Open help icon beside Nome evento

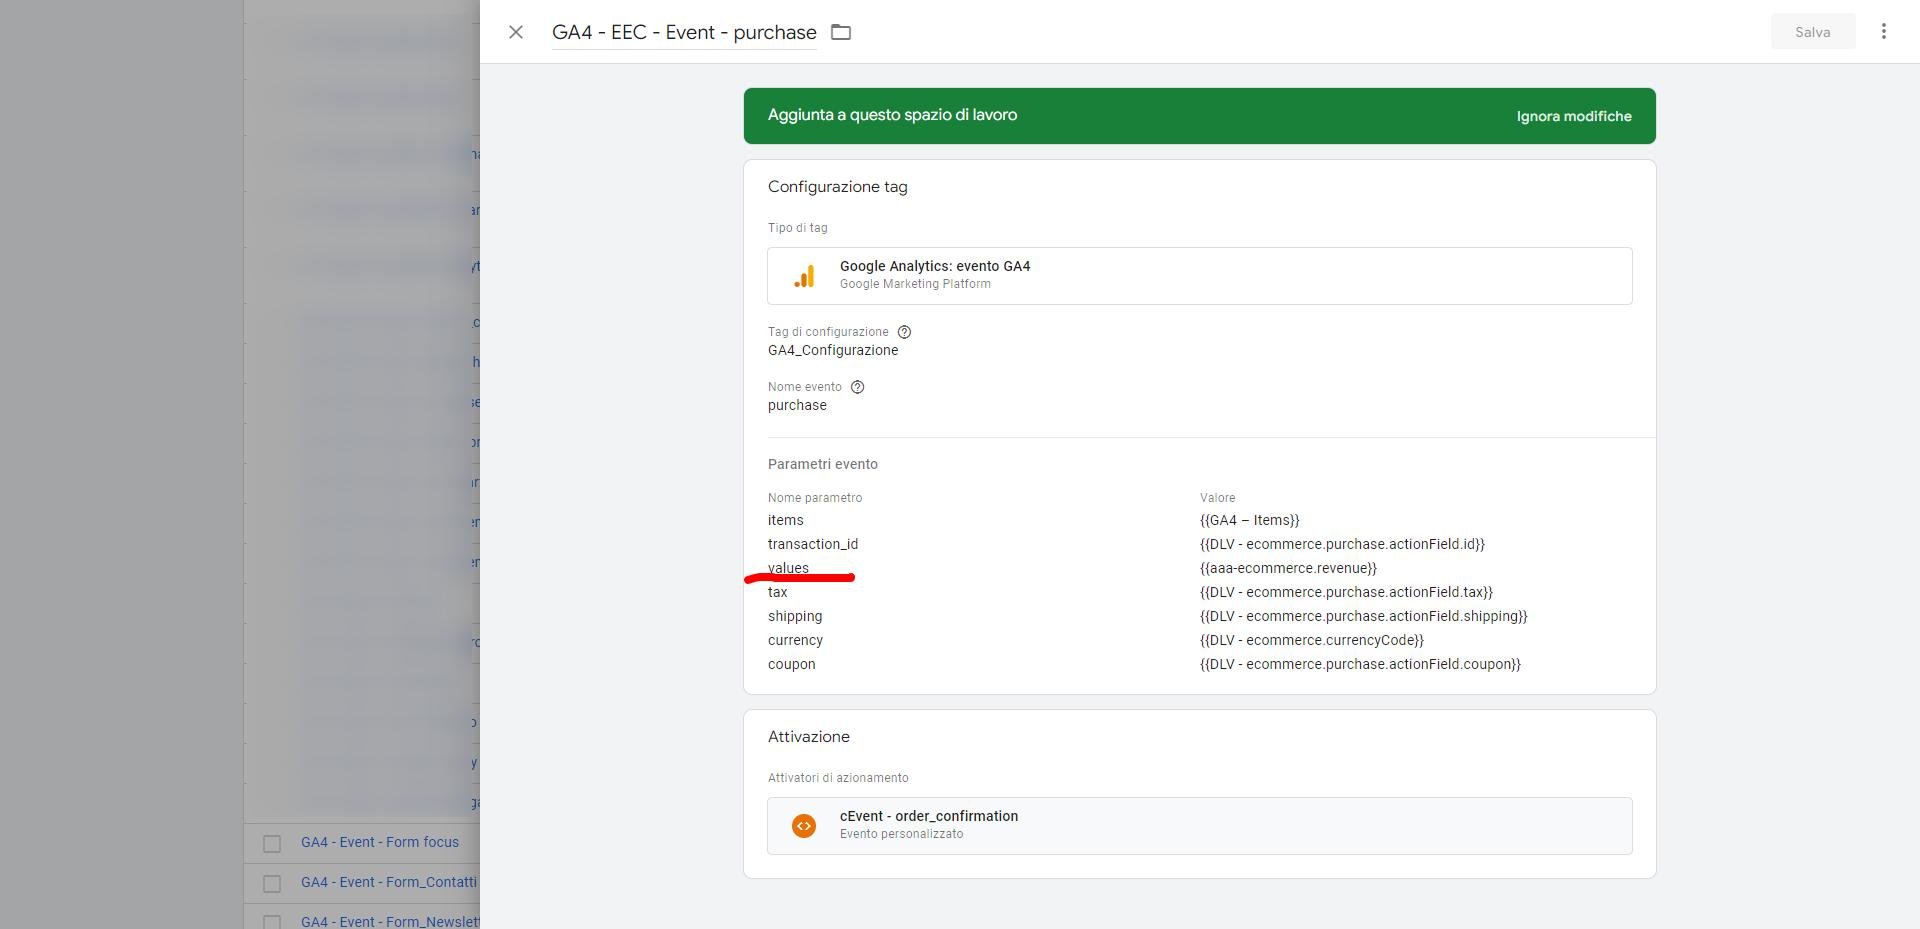(x=857, y=387)
